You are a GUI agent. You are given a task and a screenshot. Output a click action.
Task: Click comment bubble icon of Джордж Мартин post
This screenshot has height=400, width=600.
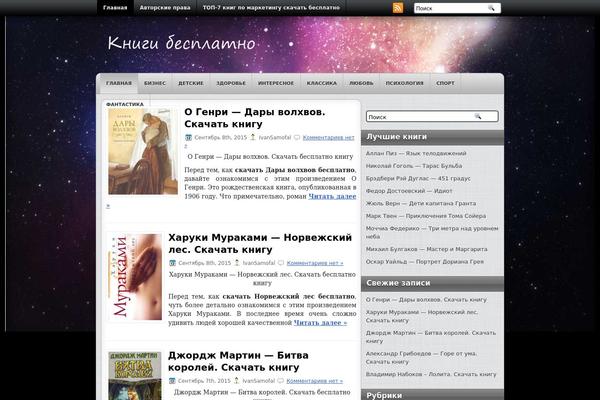(280, 381)
